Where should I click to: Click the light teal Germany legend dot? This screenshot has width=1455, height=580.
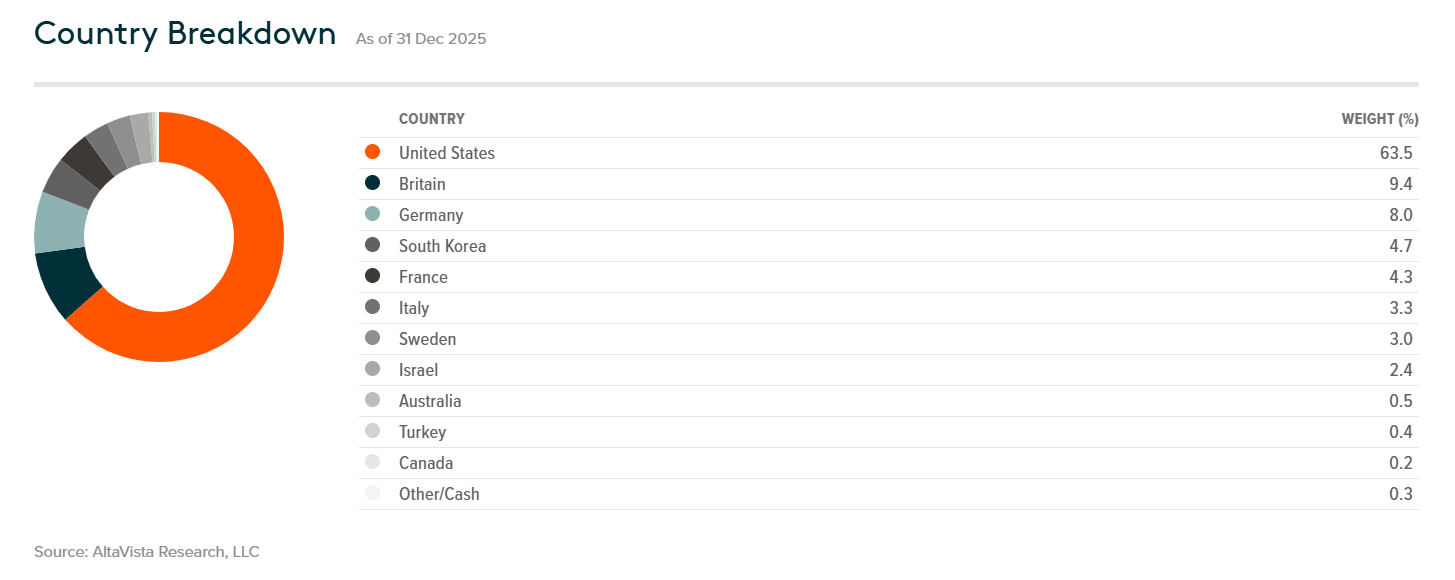373,215
